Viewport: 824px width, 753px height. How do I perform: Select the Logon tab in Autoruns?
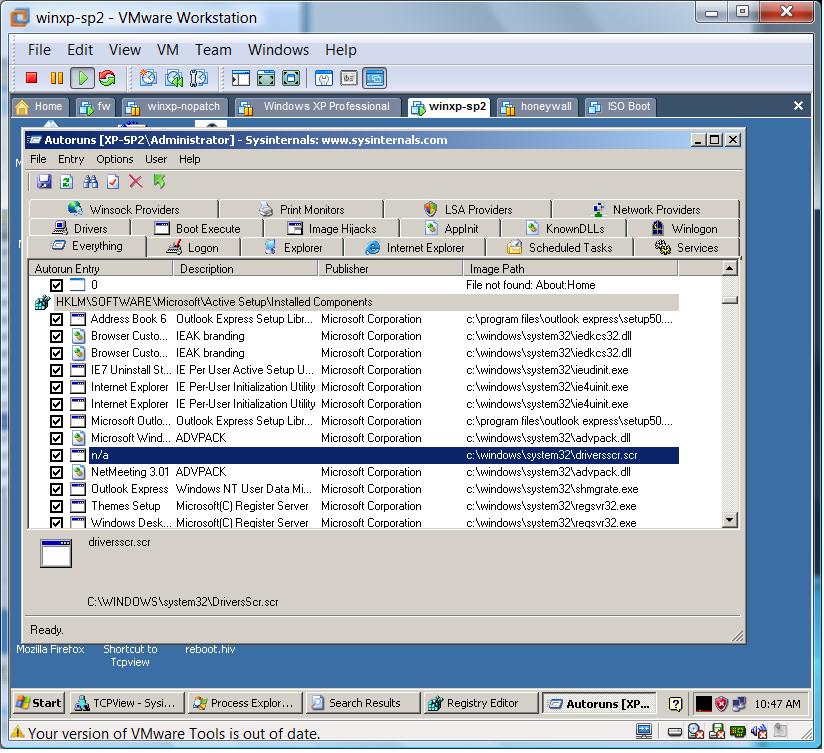[x=193, y=247]
